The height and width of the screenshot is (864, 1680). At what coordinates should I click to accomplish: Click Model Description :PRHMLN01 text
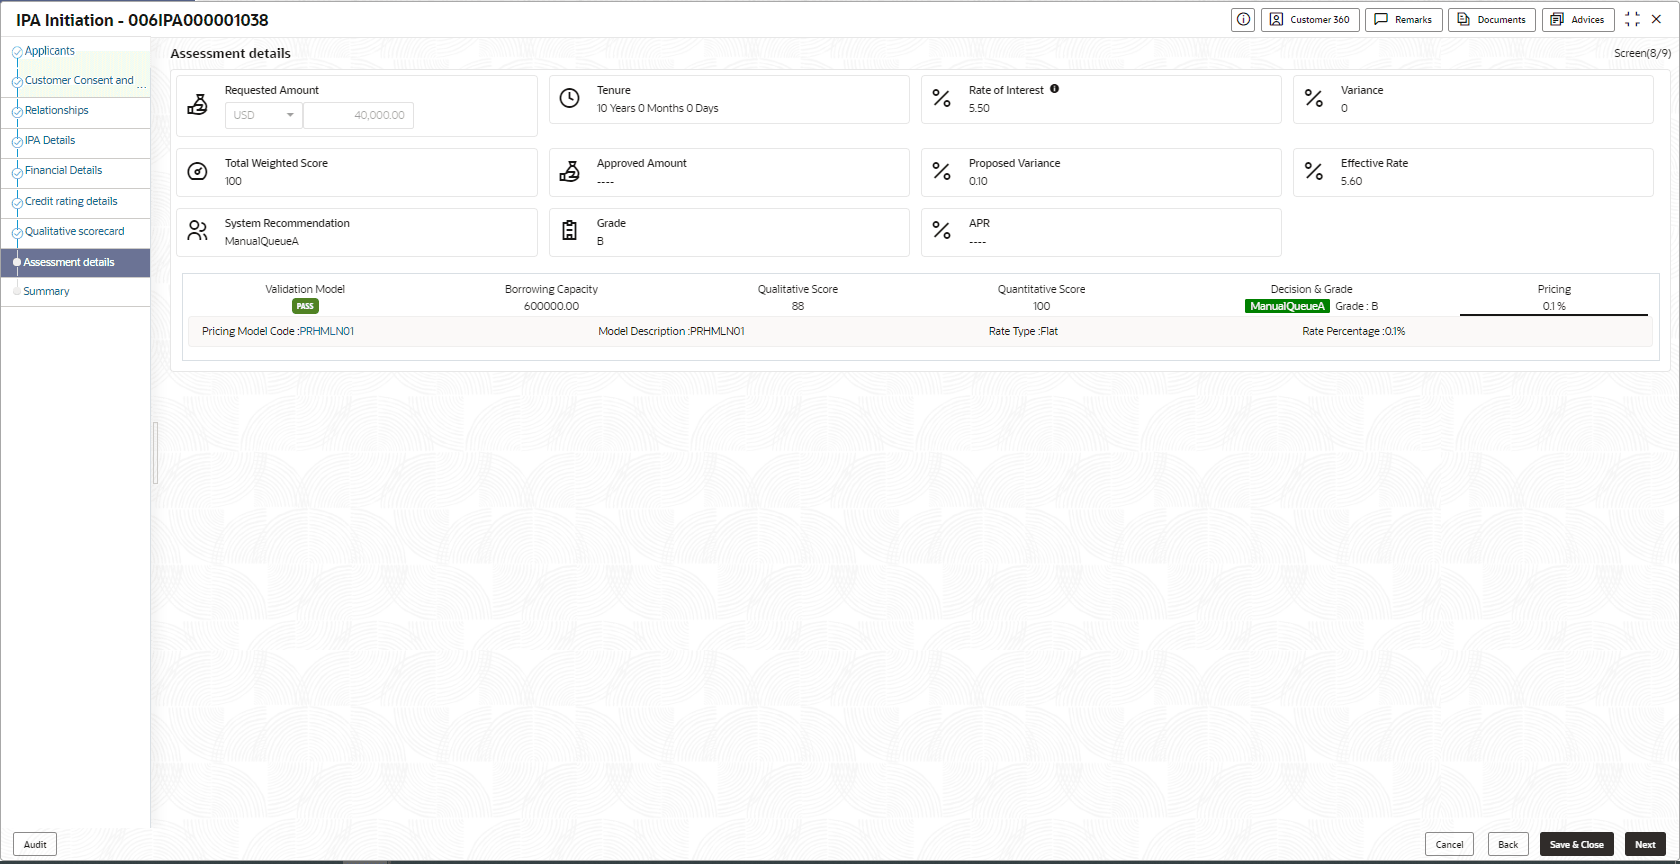pyautogui.click(x=671, y=332)
